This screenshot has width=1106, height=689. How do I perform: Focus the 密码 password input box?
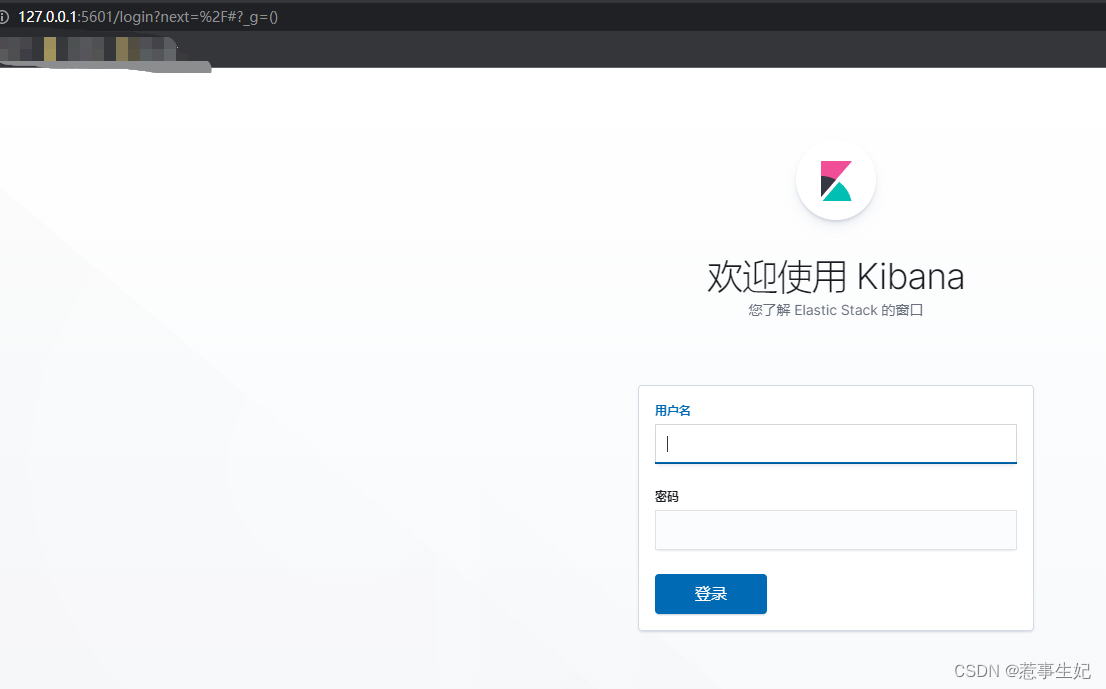coord(835,530)
